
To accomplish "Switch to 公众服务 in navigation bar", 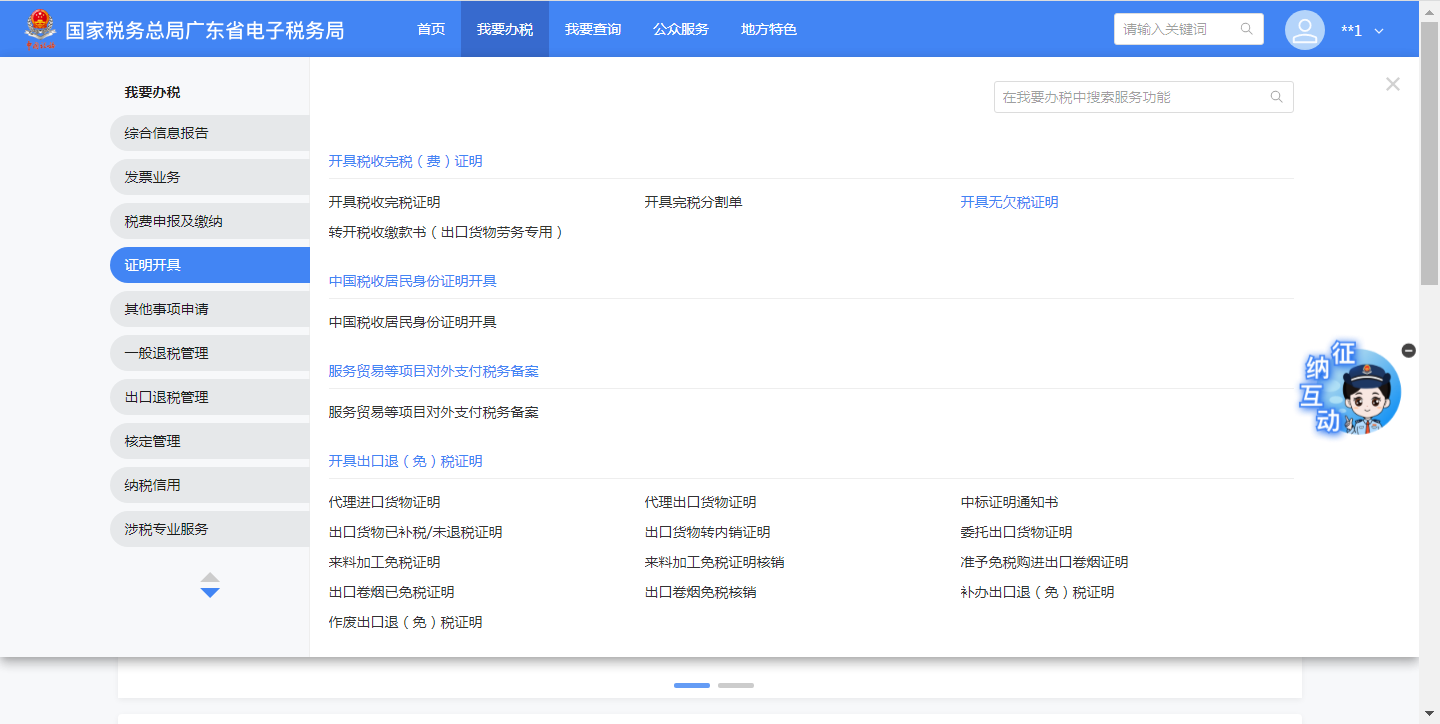I will coord(680,29).
